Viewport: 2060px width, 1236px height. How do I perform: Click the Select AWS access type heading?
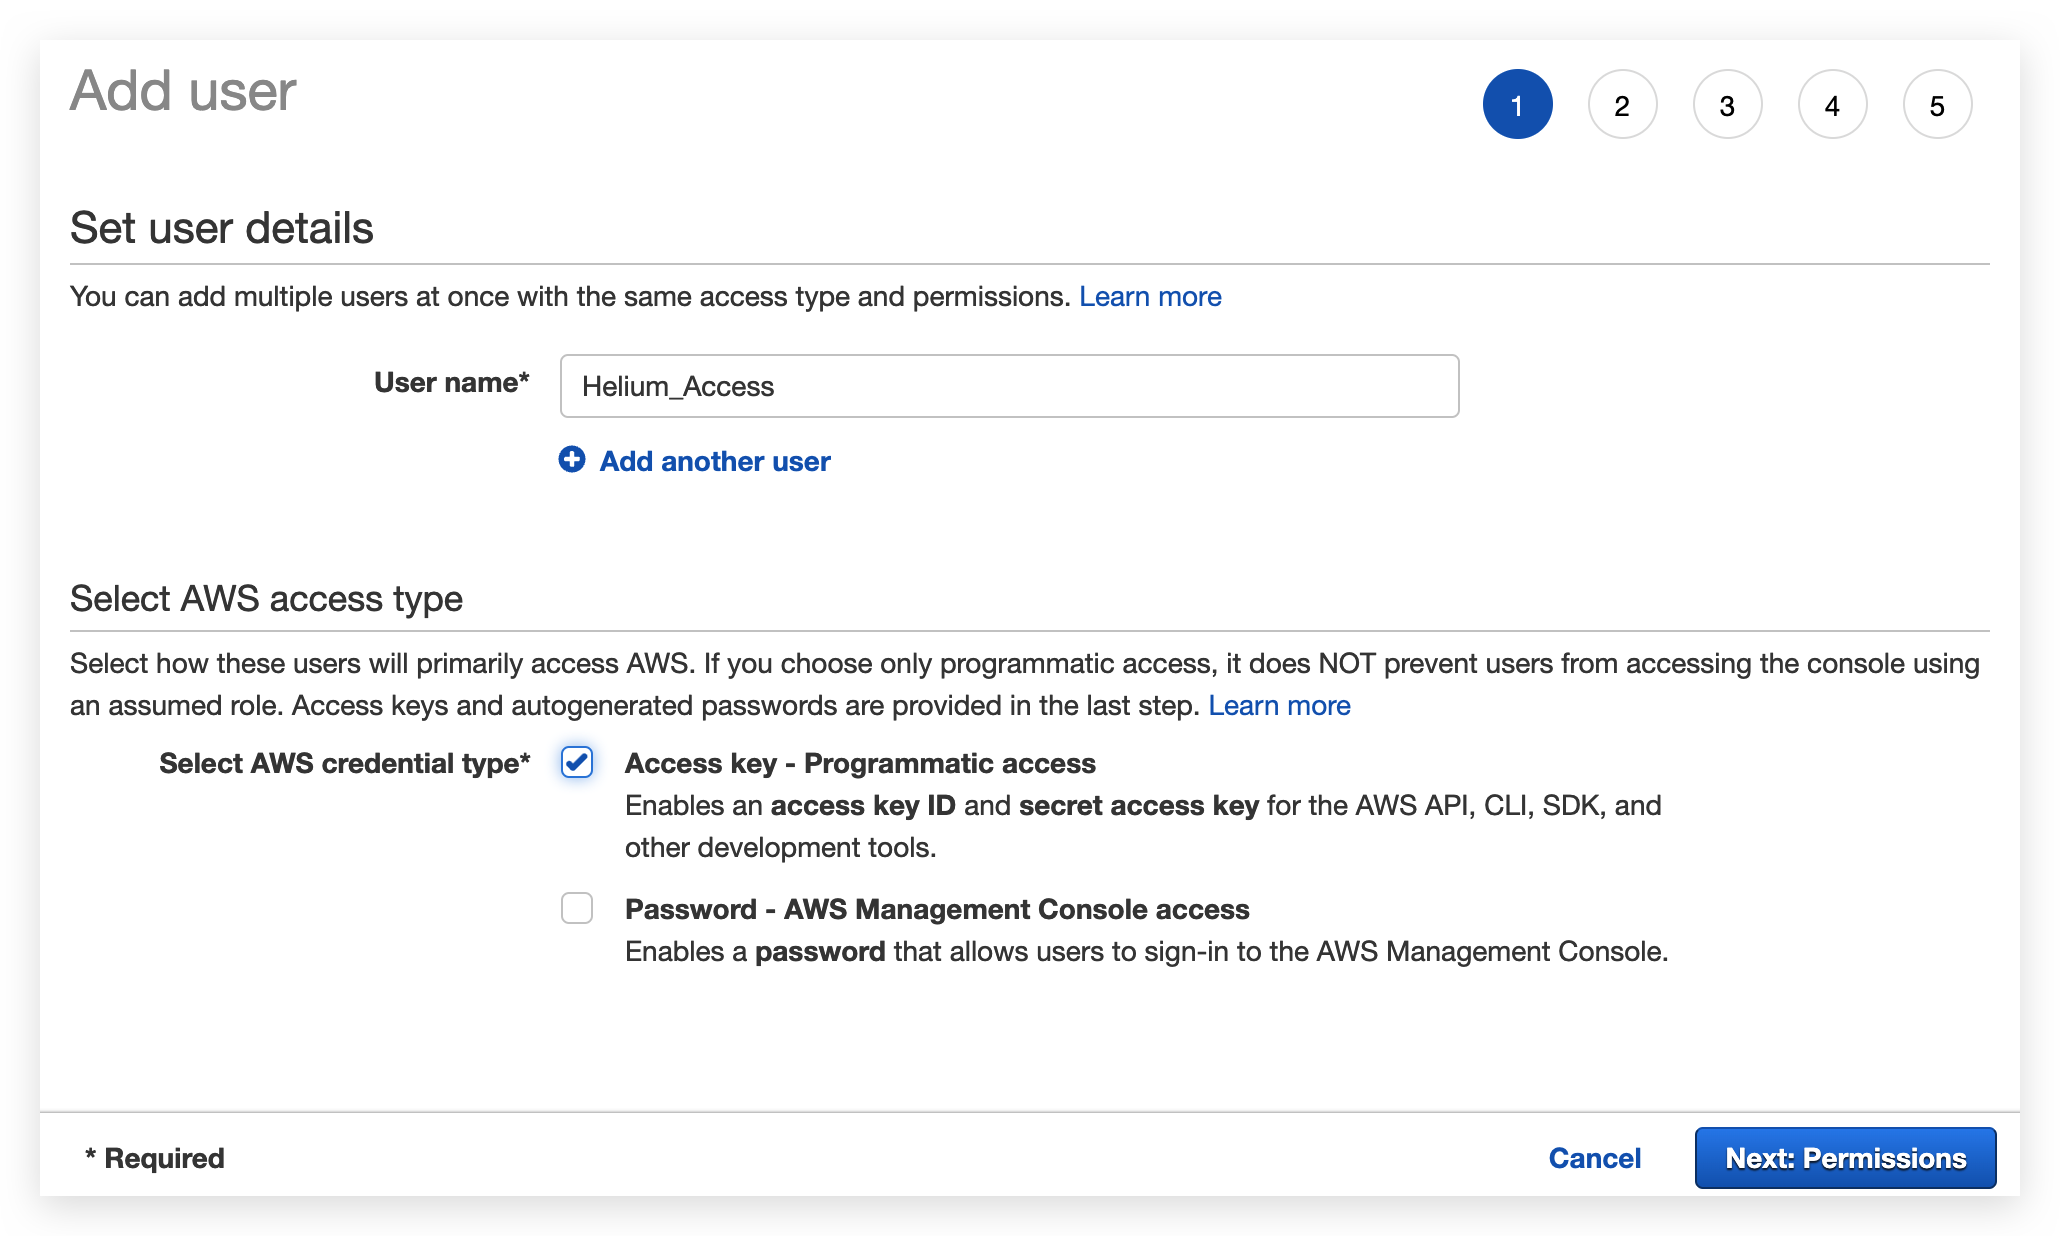pos(266,599)
